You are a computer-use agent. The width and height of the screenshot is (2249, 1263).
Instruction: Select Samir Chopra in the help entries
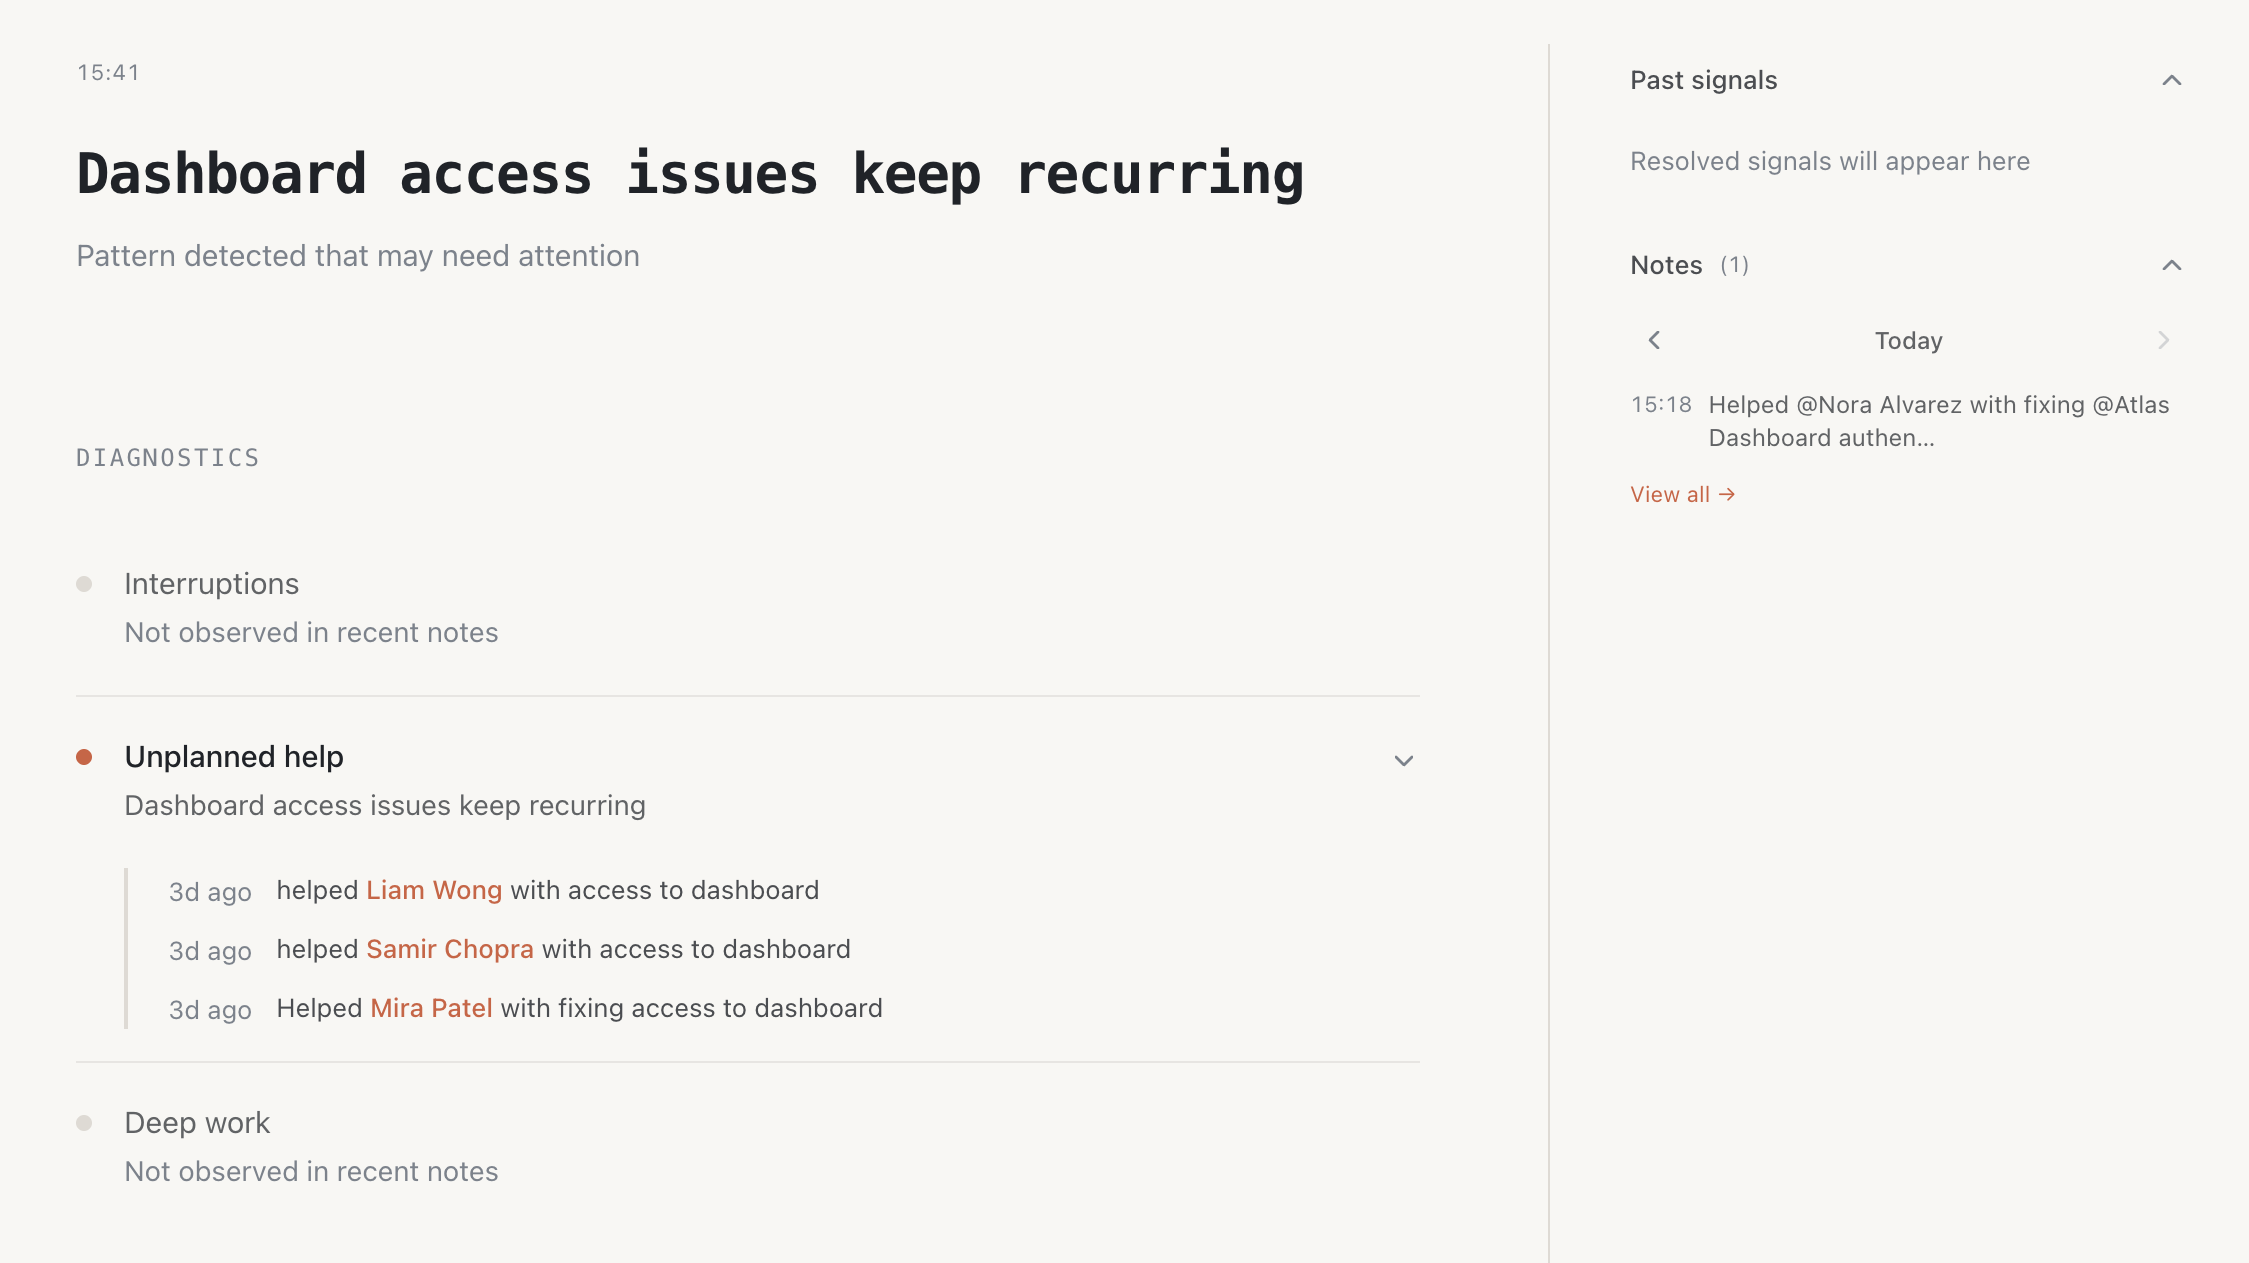(449, 948)
